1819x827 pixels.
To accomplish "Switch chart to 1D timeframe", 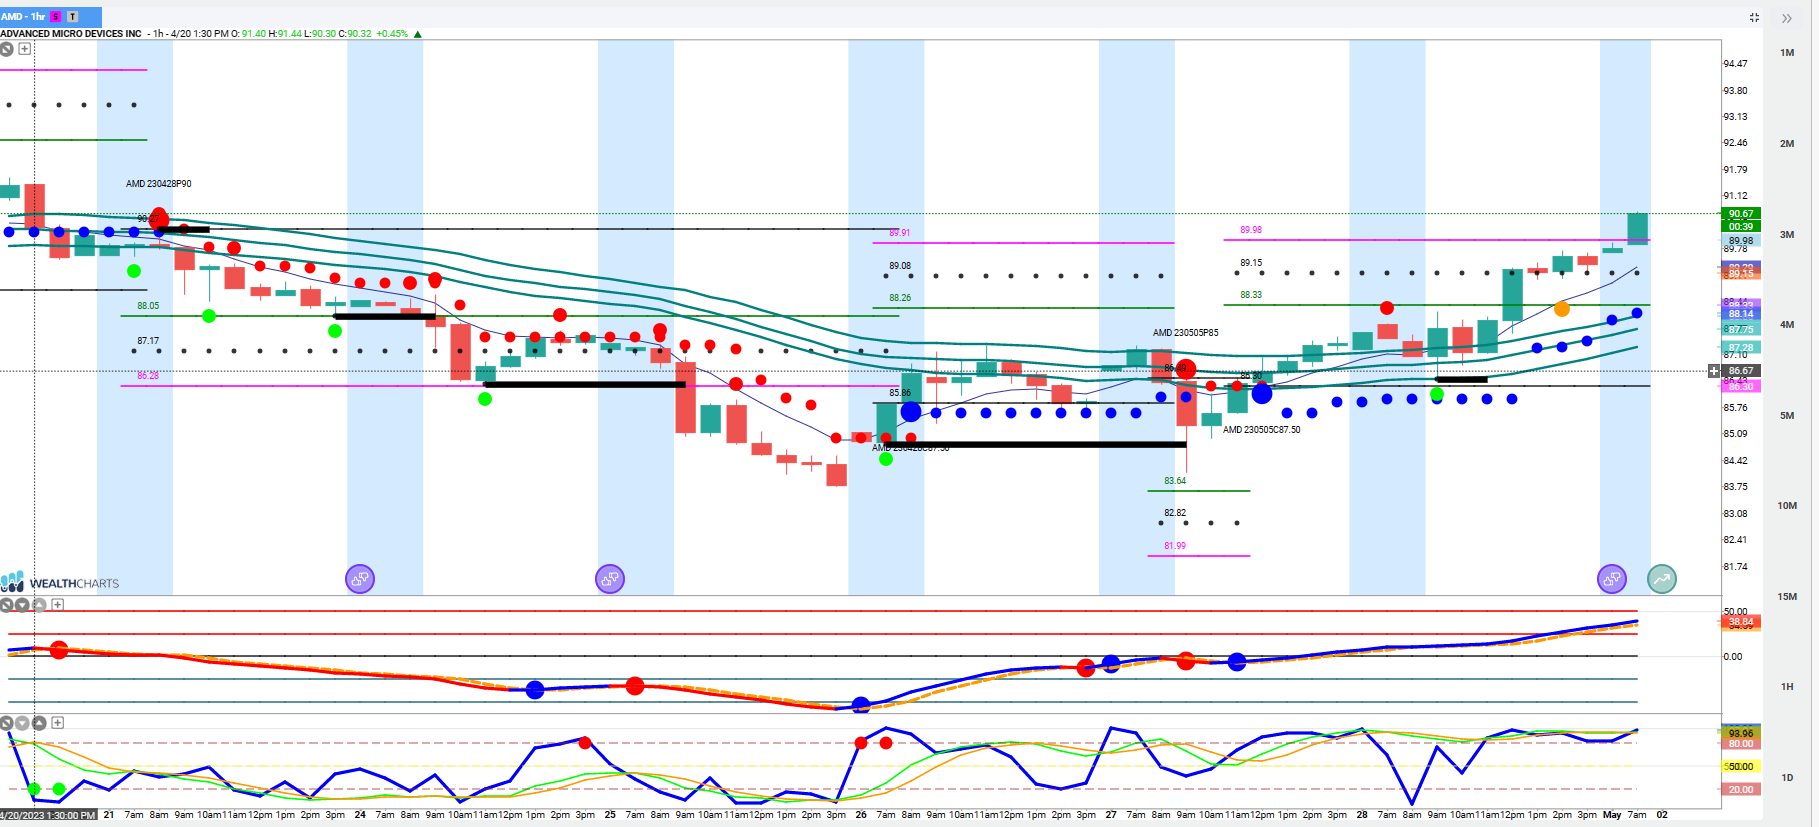I will [x=1787, y=777].
